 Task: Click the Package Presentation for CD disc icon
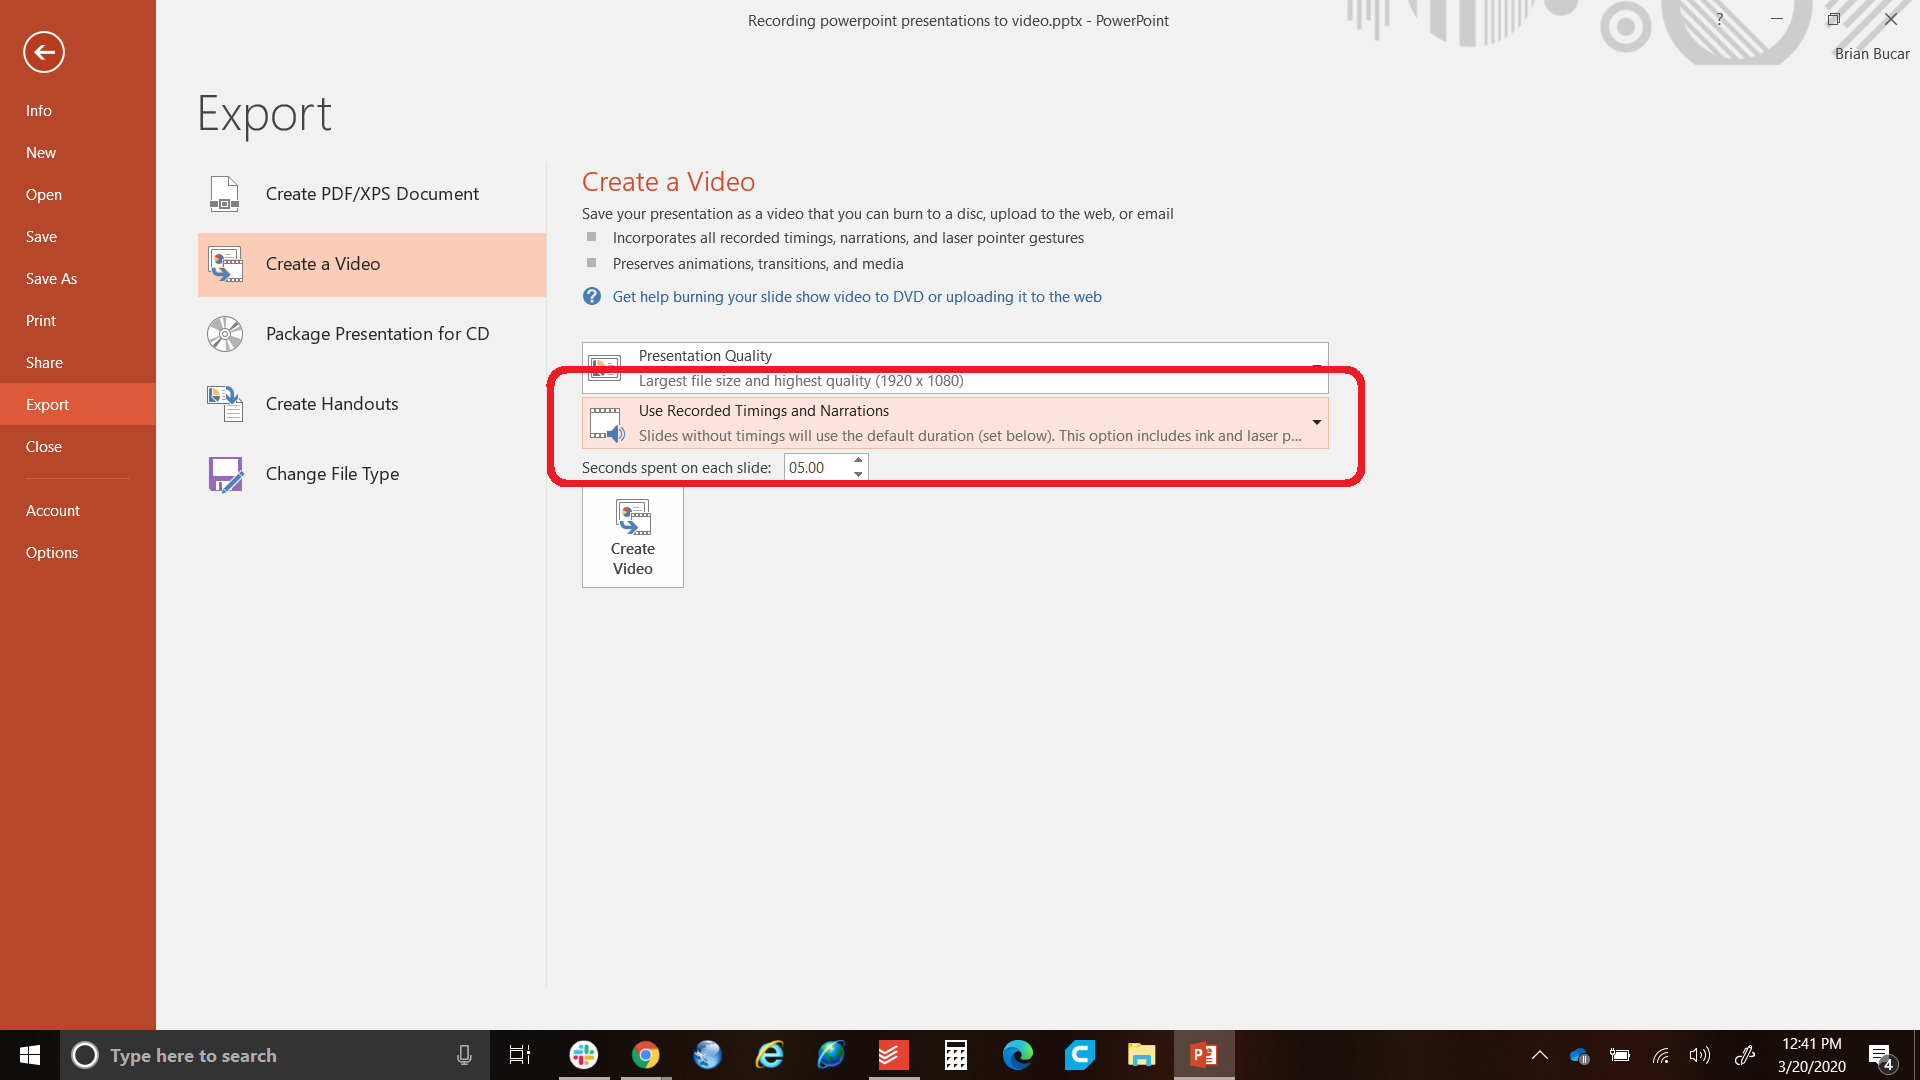point(224,333)
